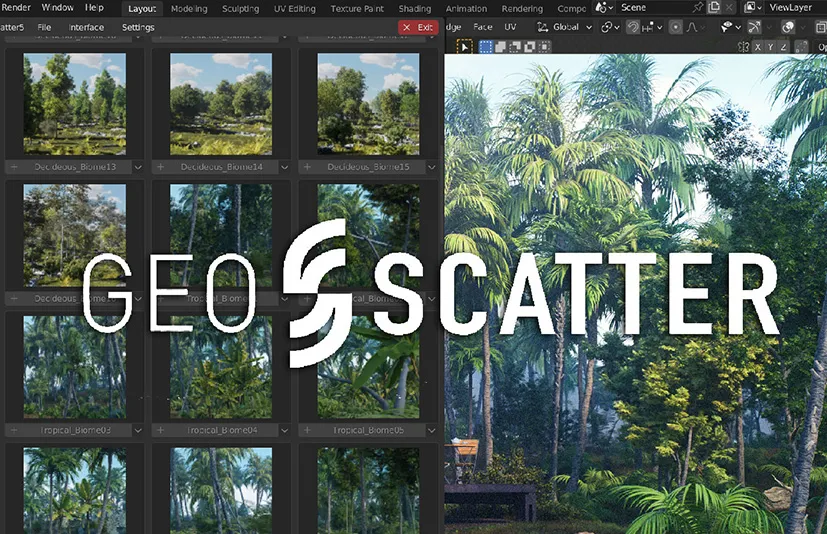Add Tropical_Biome03 with its plus icon
Screen dimensions: 827x534
pyautogui.click(x=14, y=431)
